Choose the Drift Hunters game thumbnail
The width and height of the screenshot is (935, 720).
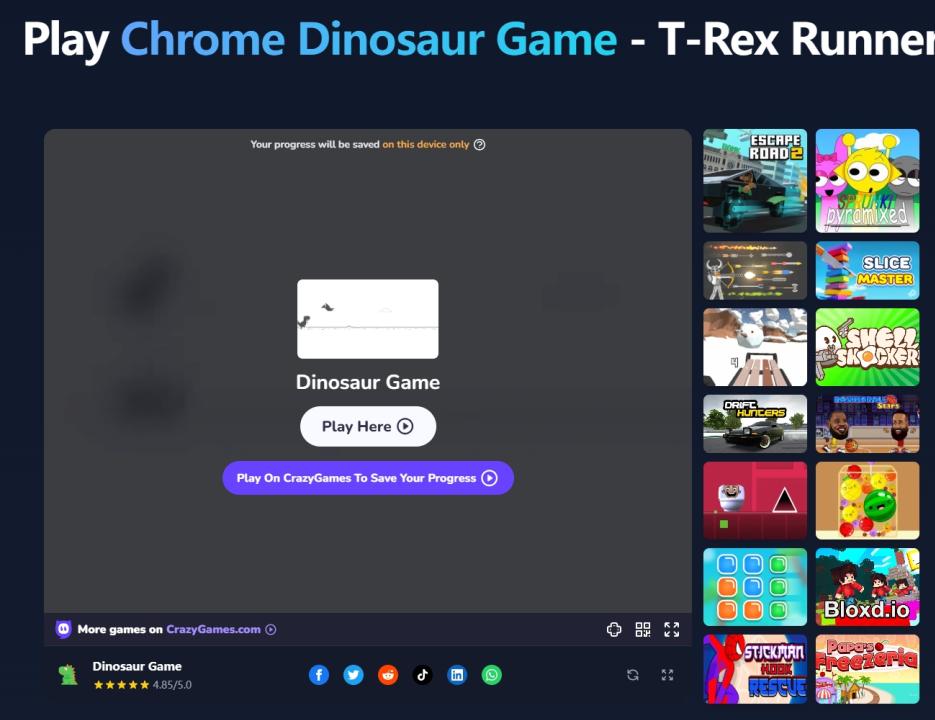tap(755, 424)
